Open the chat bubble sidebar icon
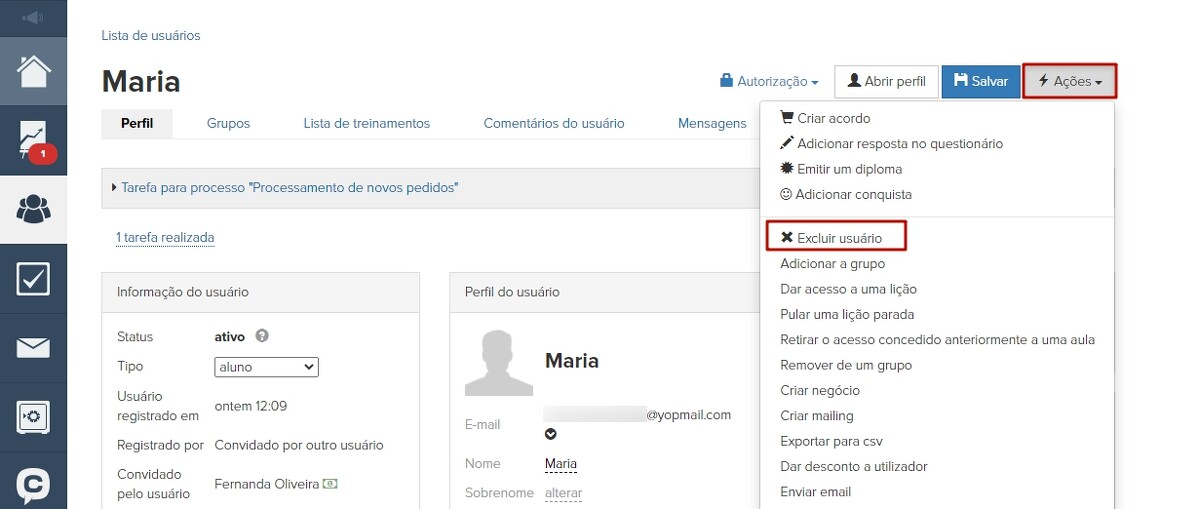This screenshot has width=1199, height=509. tap(33, 485)
